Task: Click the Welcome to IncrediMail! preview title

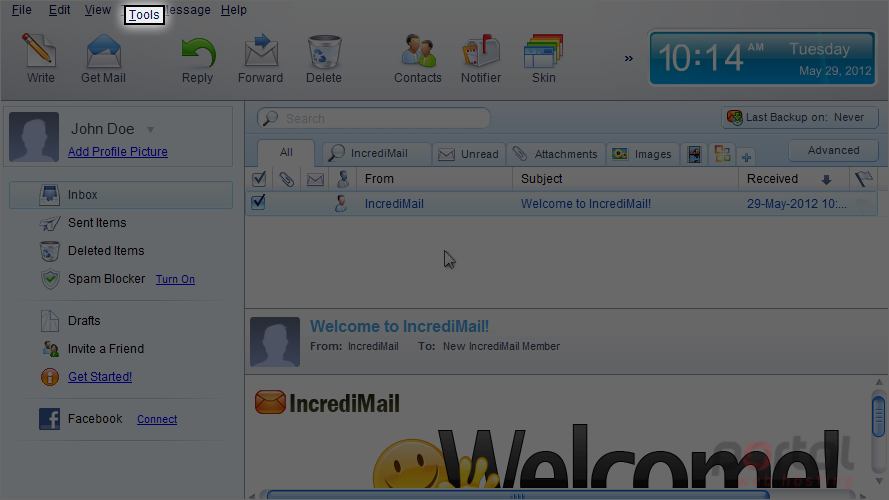Action: pos(399,327)
